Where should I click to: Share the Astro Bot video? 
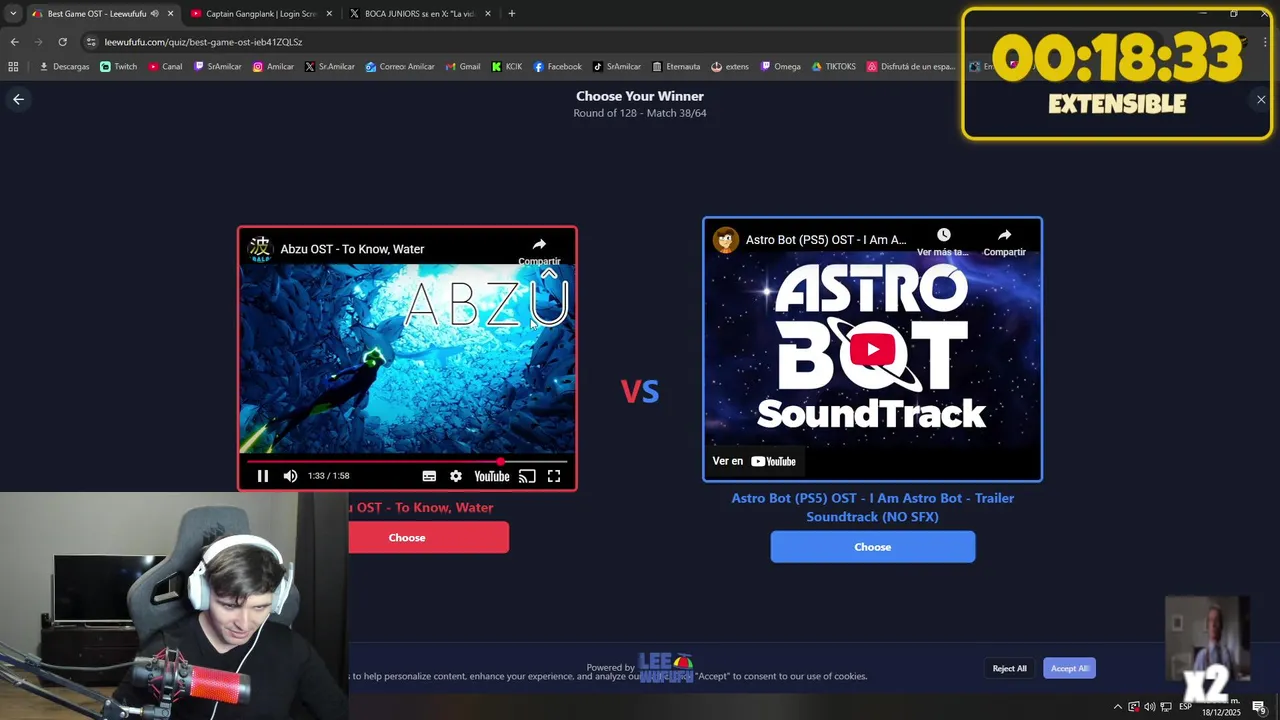pyautogui.click(x=1004, y=241)
